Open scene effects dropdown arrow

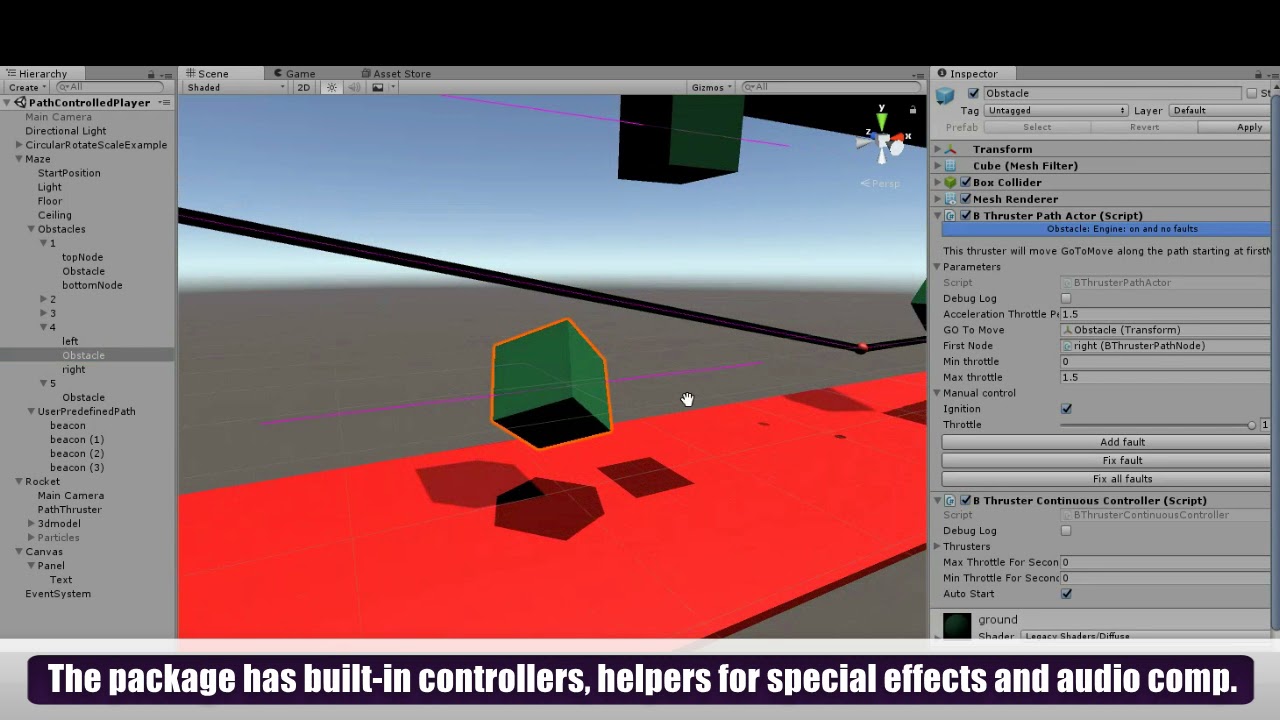(392, 88)
